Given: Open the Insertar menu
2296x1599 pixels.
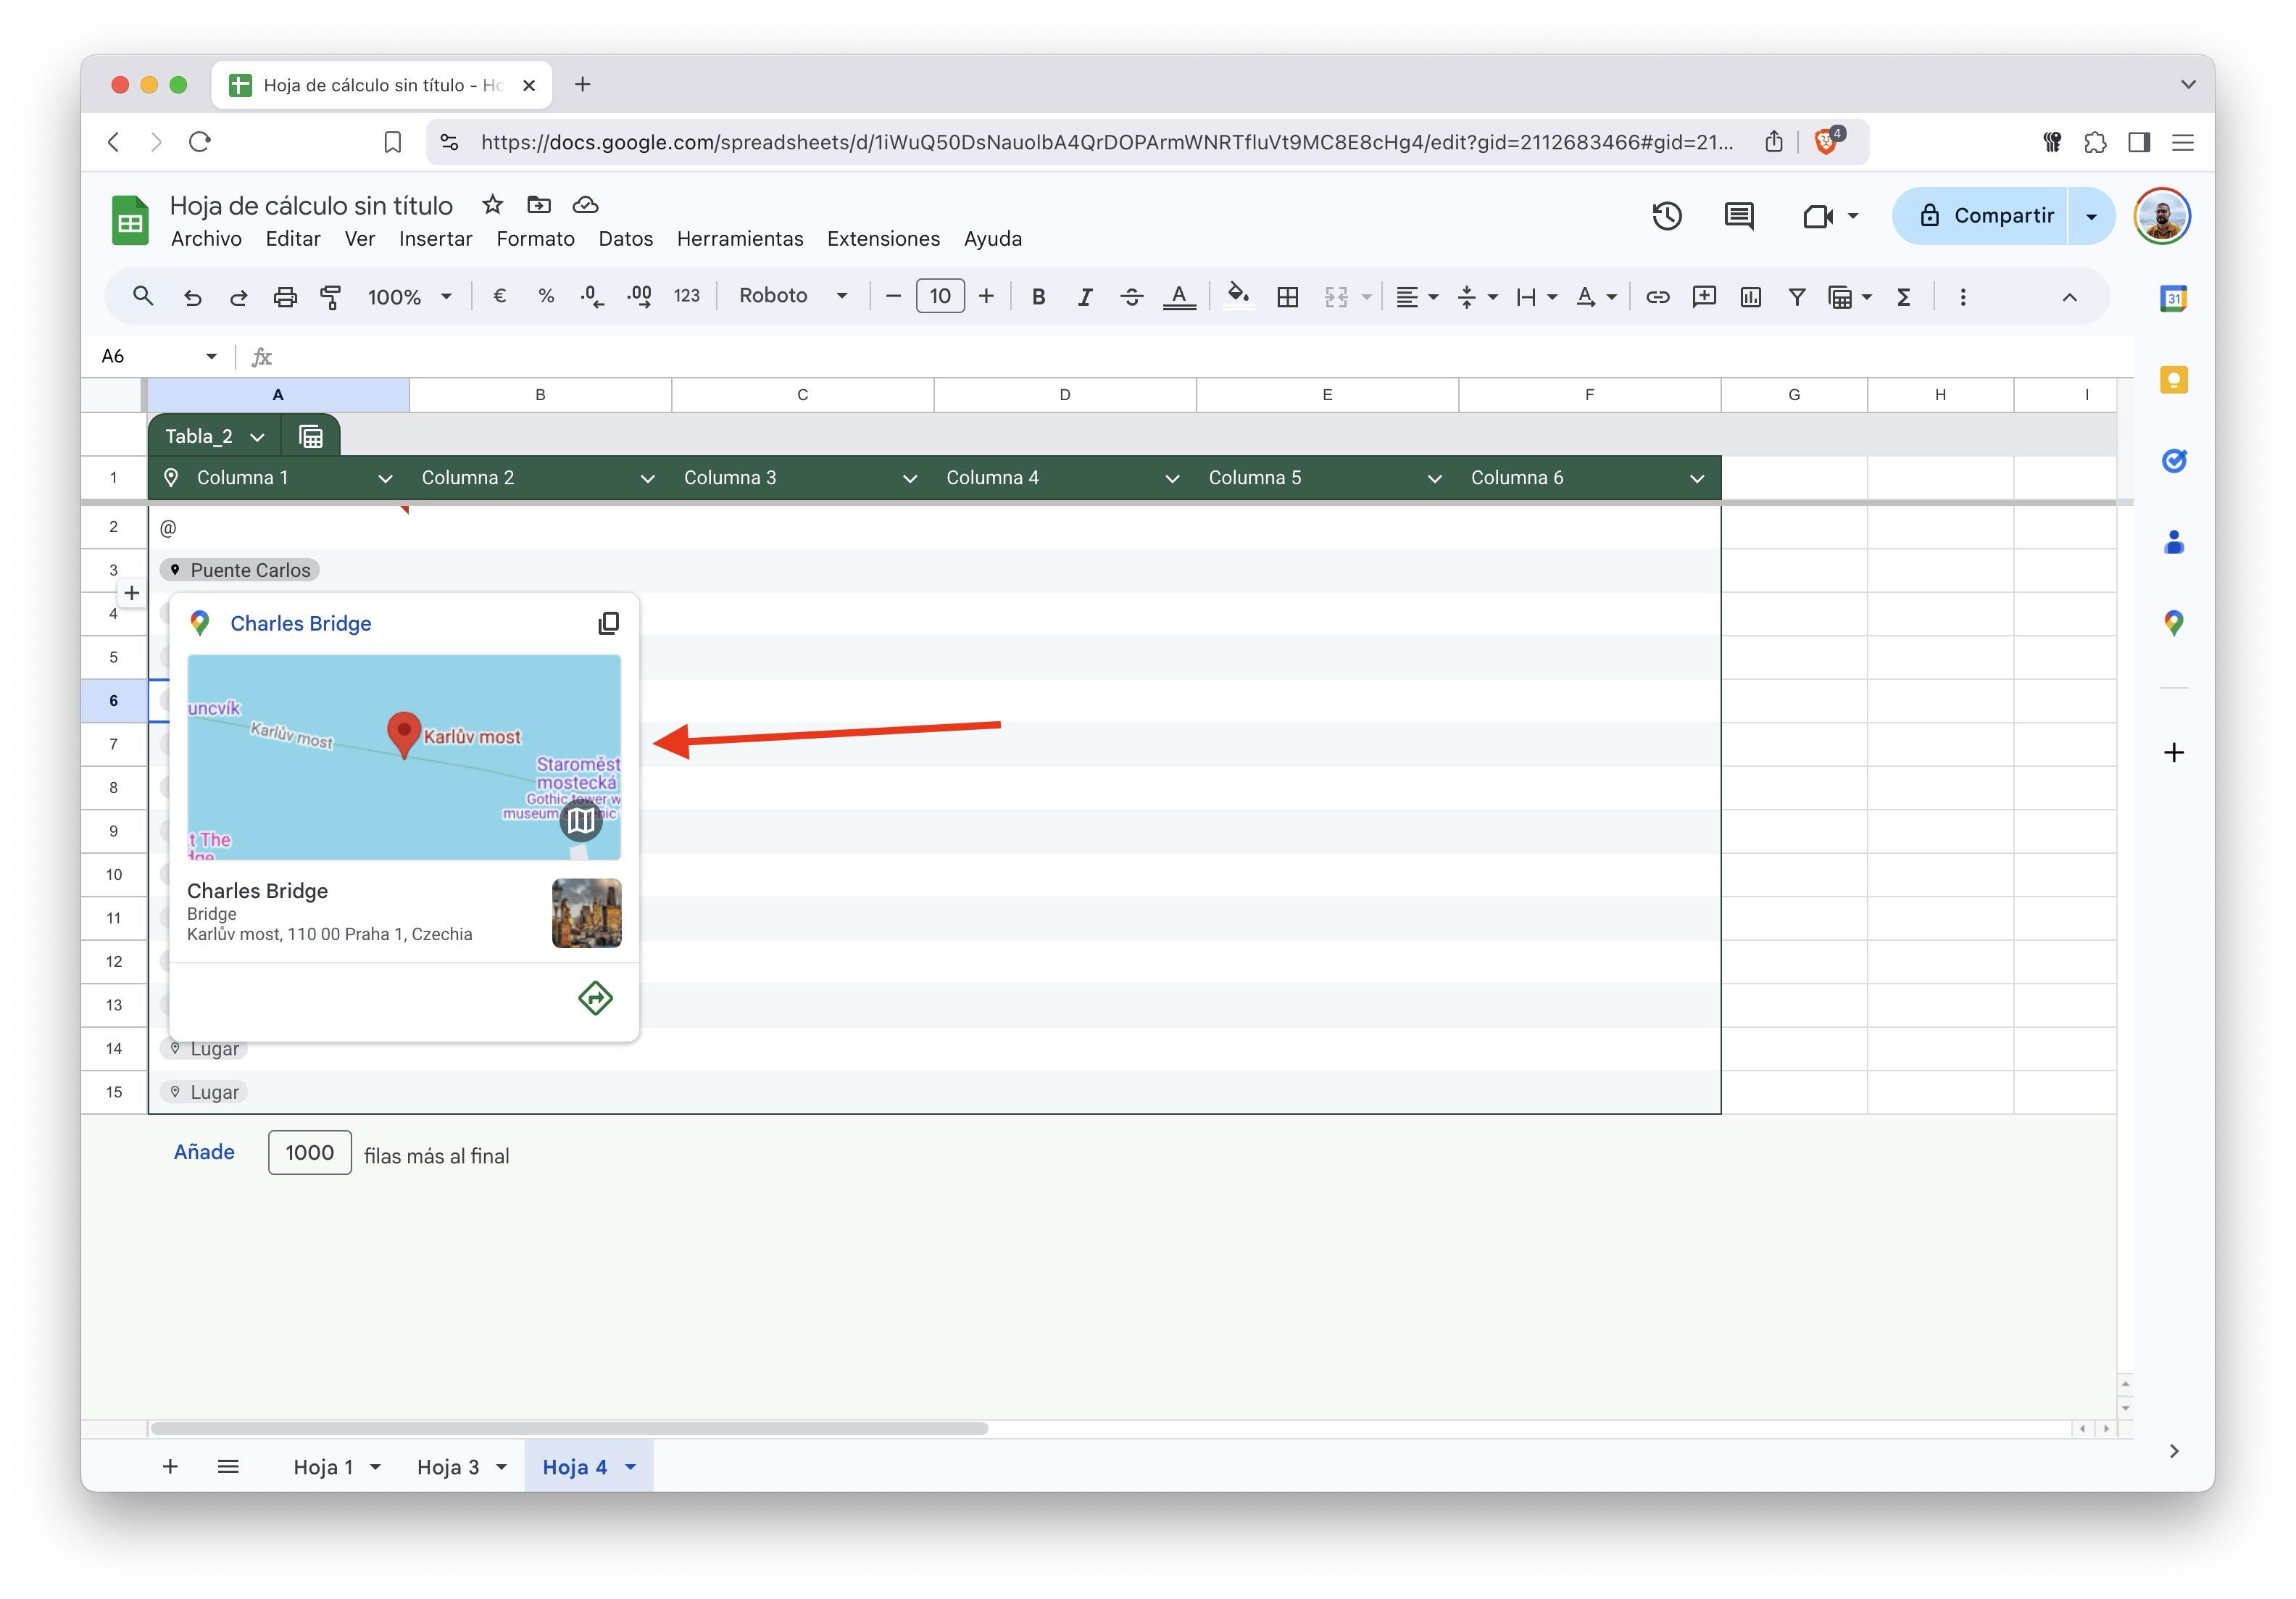Looking at the screenshot, I should (435, 239).
